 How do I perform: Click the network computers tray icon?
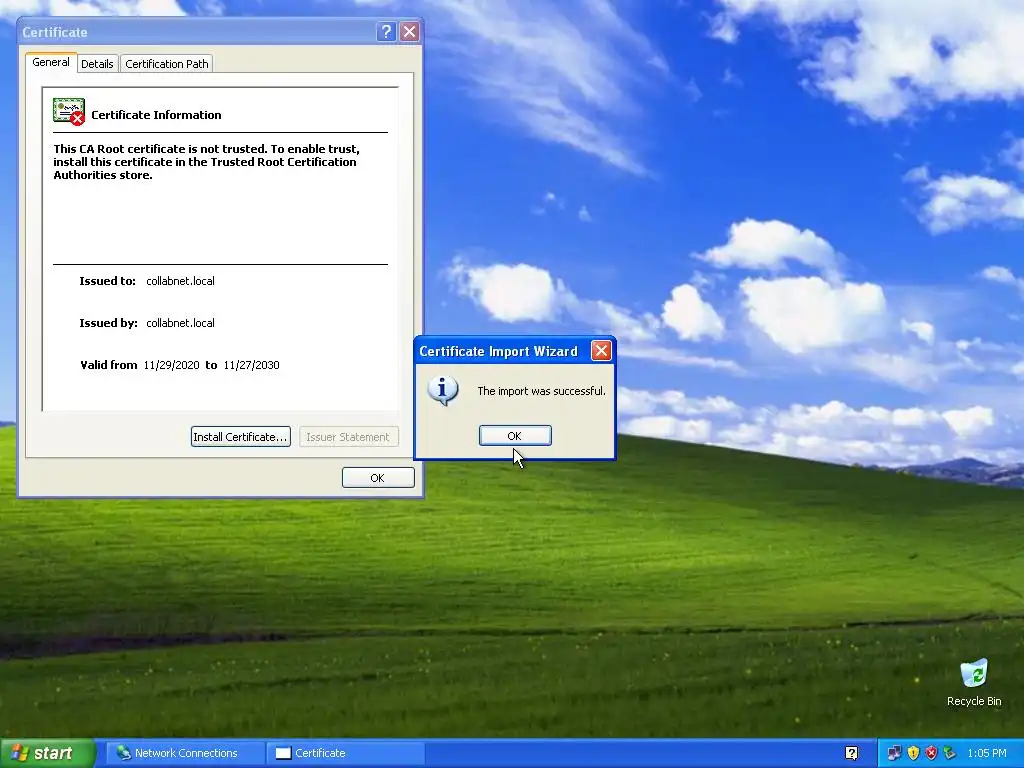point(894,753)
